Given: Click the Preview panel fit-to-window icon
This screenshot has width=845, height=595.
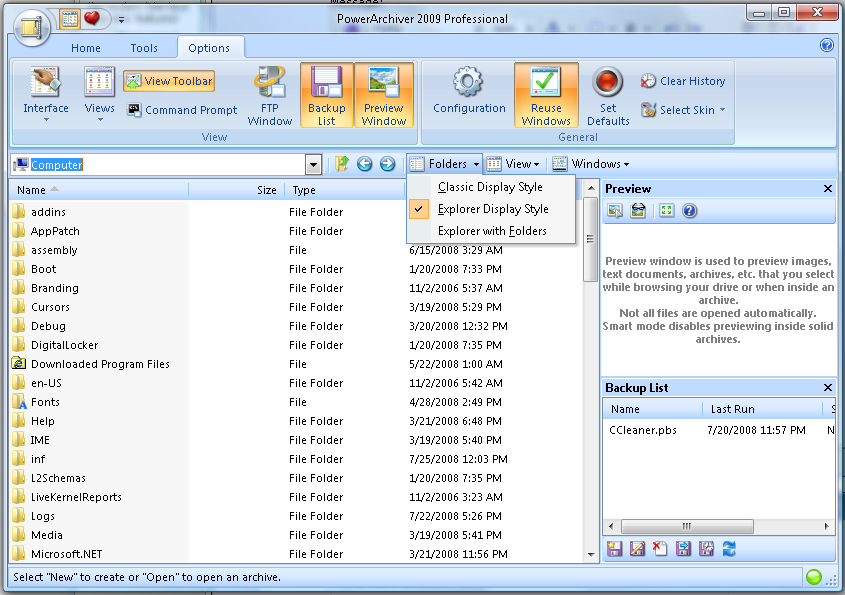Looking at the screenshot, I should point(667,211).
